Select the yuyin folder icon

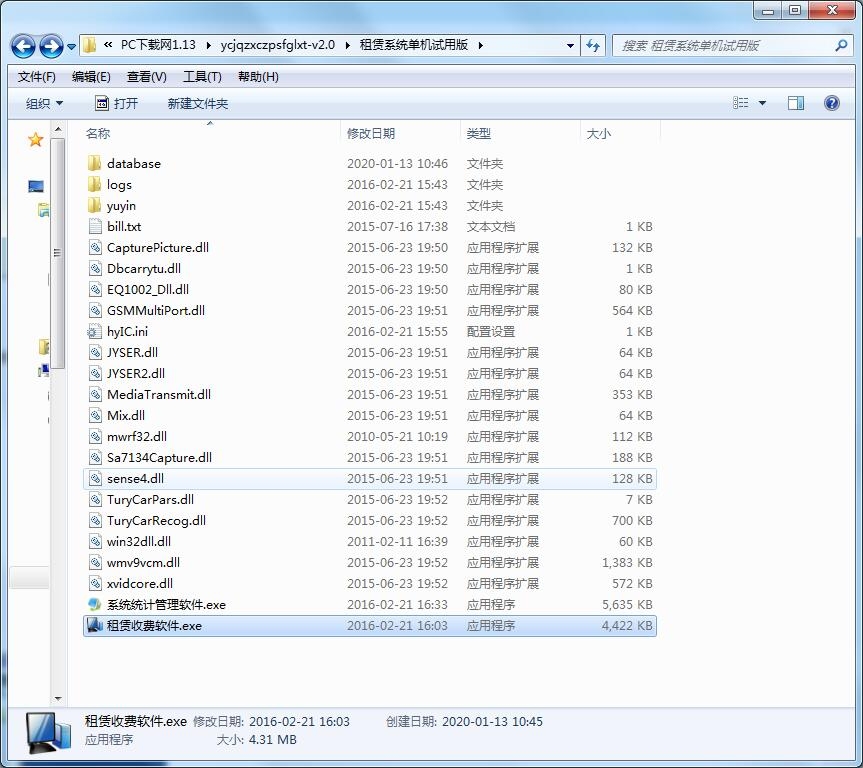95,205
